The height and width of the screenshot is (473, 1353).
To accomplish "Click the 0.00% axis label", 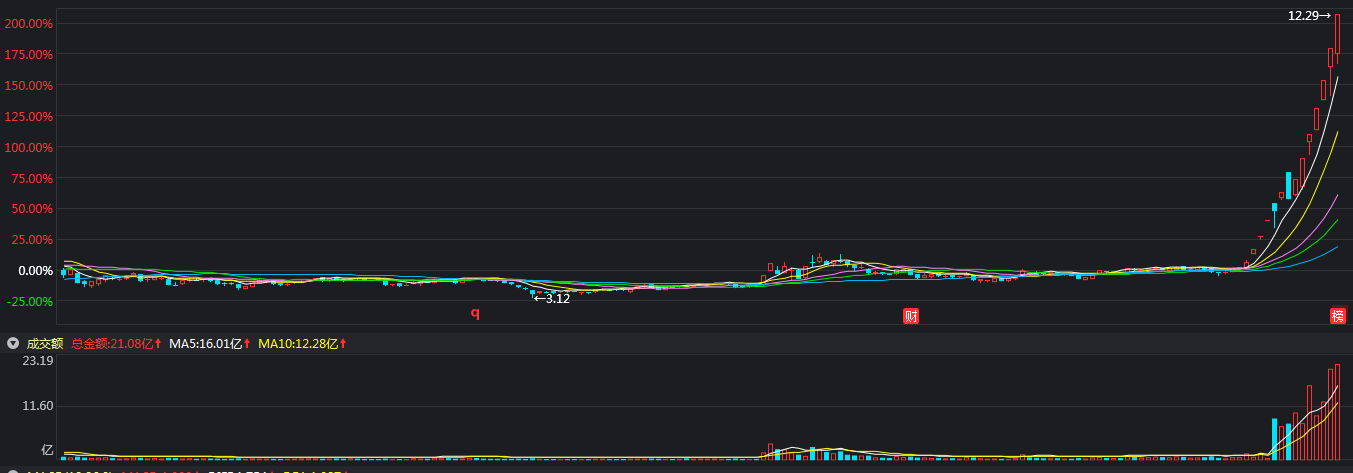I will (x=34, y=271).
